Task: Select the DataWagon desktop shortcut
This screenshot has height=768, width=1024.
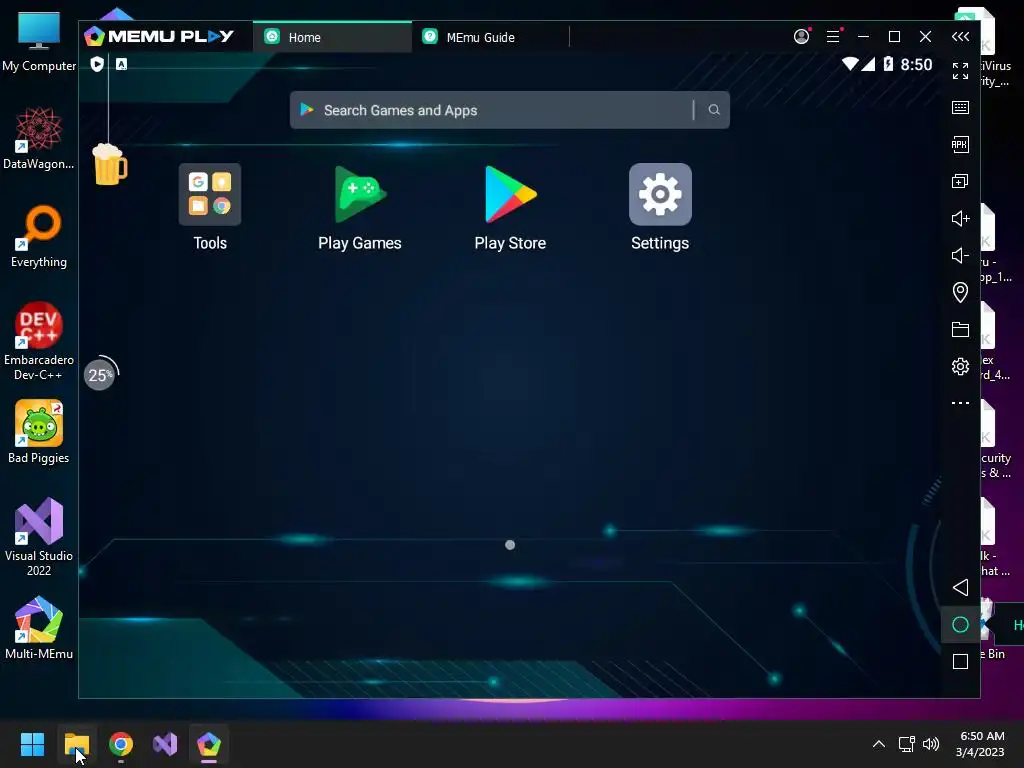Action: click(39, 138)
